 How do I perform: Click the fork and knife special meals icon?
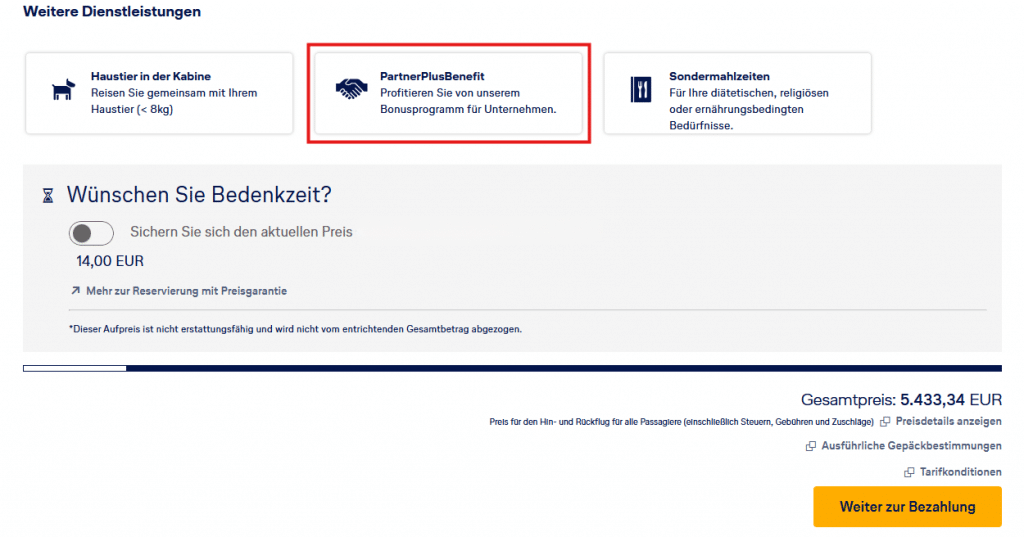641,89
